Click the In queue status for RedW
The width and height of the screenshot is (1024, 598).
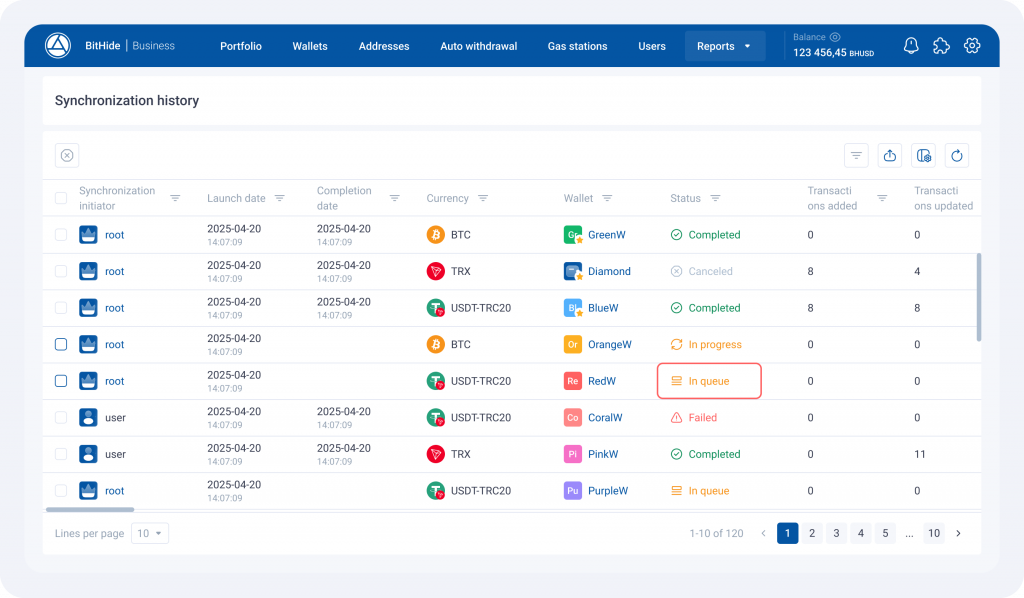709,381
